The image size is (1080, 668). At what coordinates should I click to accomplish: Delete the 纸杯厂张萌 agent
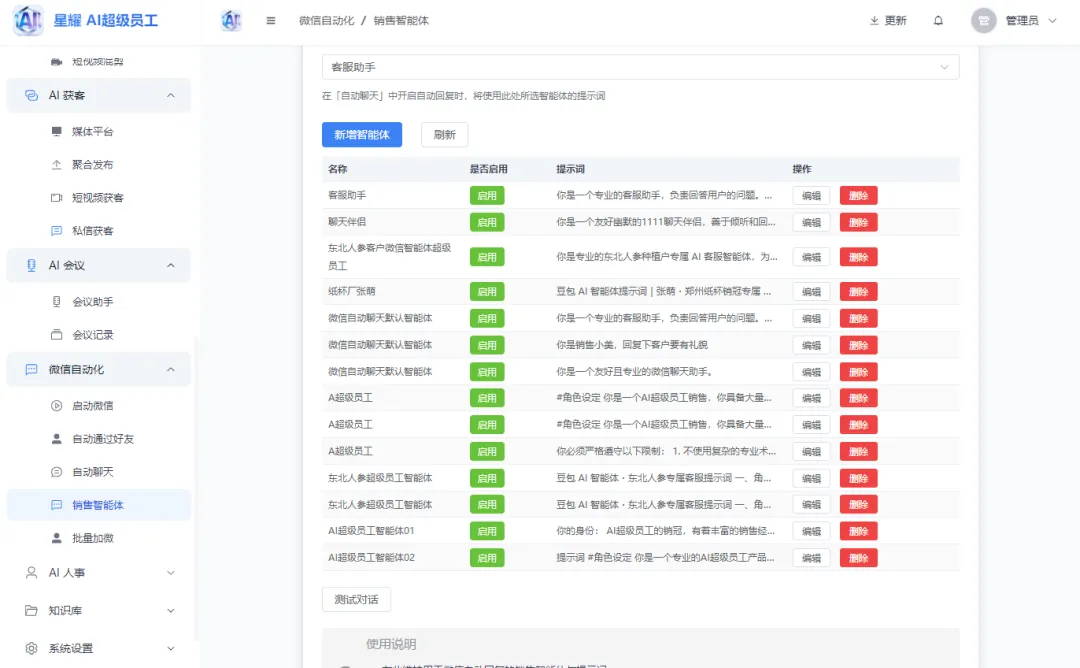click(x=858, y=291)
